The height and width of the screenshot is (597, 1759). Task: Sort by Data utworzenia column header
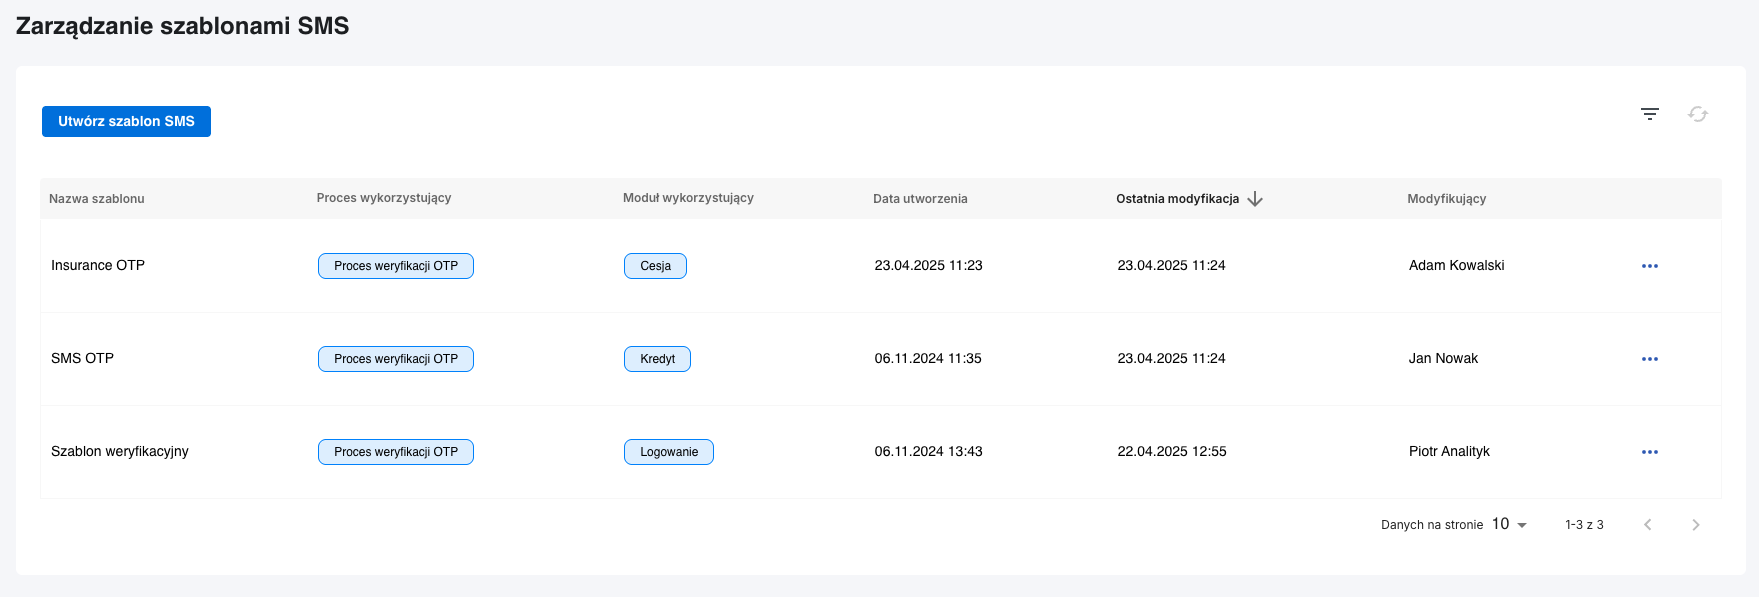pos(920,199)
